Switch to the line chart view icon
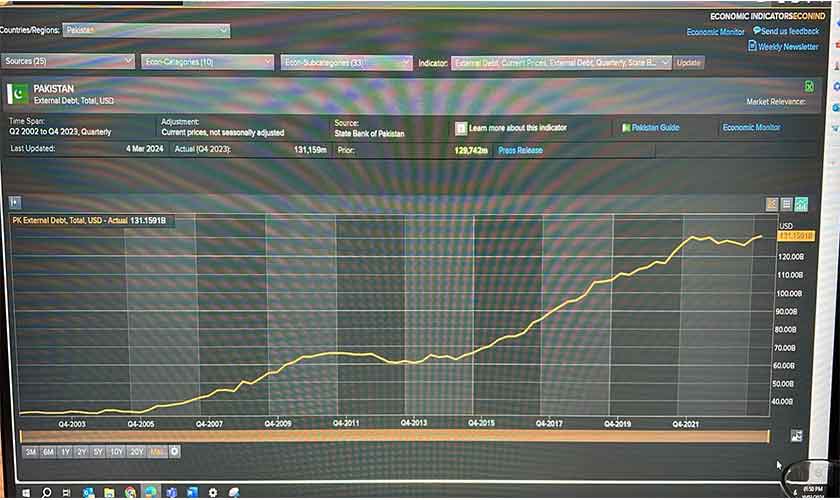Screen dimensions: 840x500 pos(801,204)
